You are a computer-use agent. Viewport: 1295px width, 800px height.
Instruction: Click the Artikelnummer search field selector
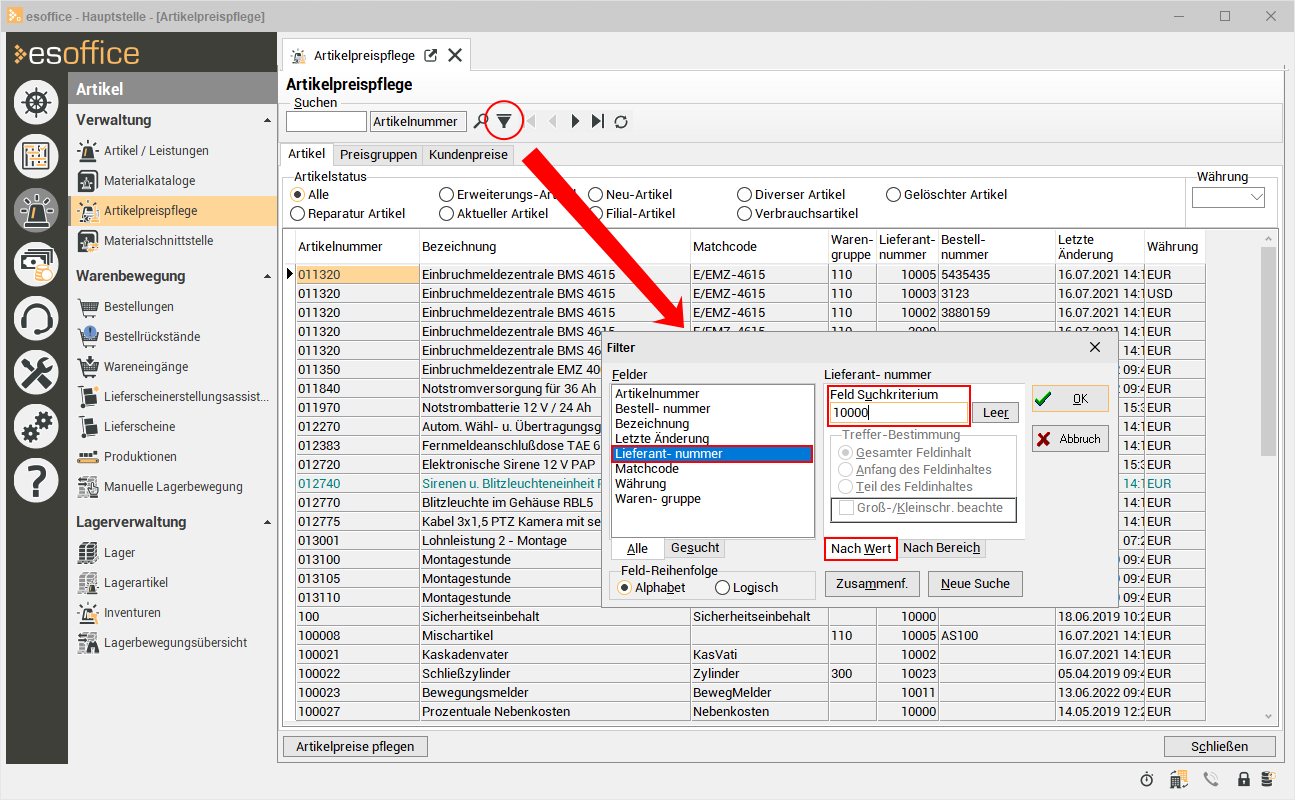[x=418, y=122]
